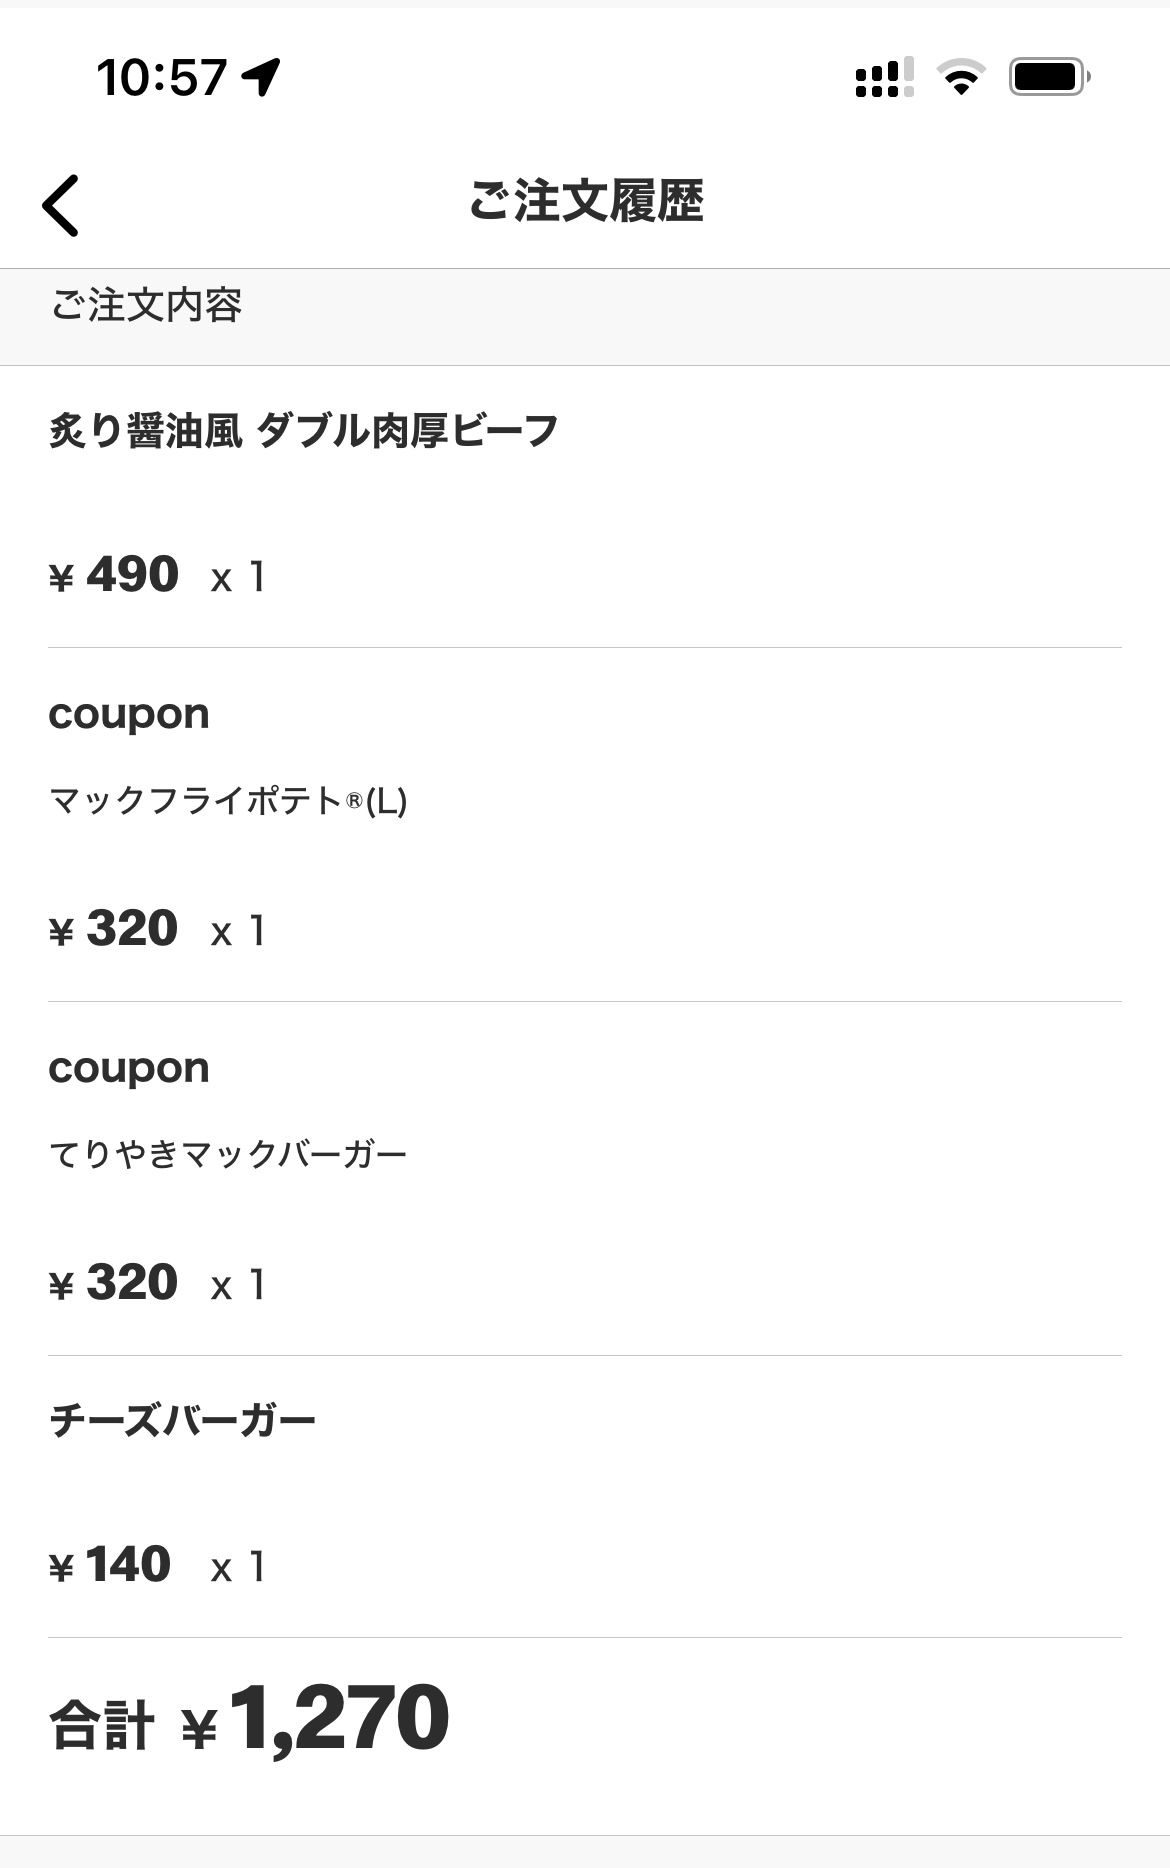Viewport: 1170px width, 1868px height.
Task: Select the チーズバーガー order item
Action: [x=182, y=1421]
